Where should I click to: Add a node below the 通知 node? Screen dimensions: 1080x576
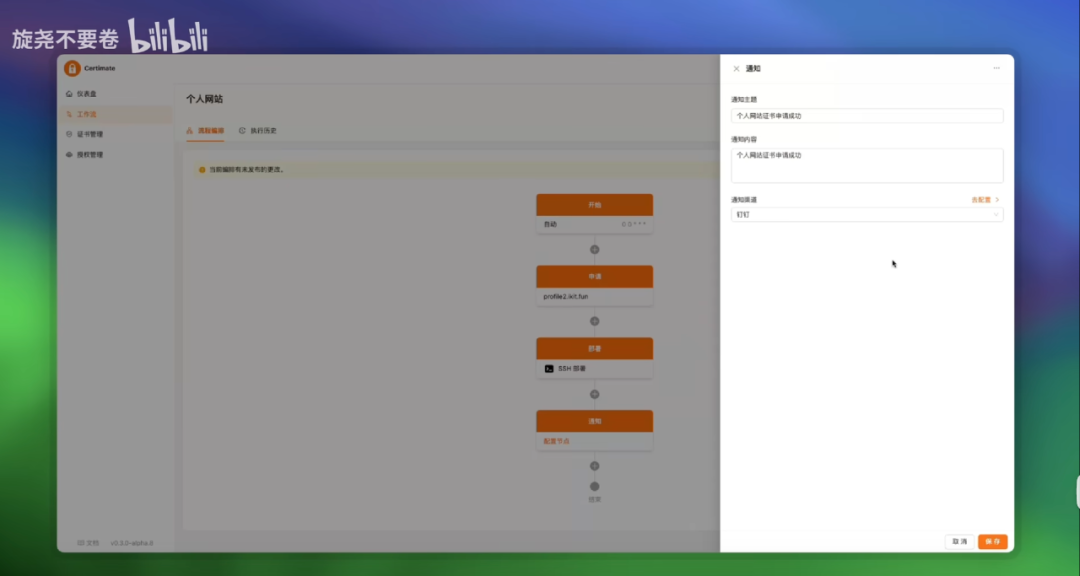tap(594, 466)
